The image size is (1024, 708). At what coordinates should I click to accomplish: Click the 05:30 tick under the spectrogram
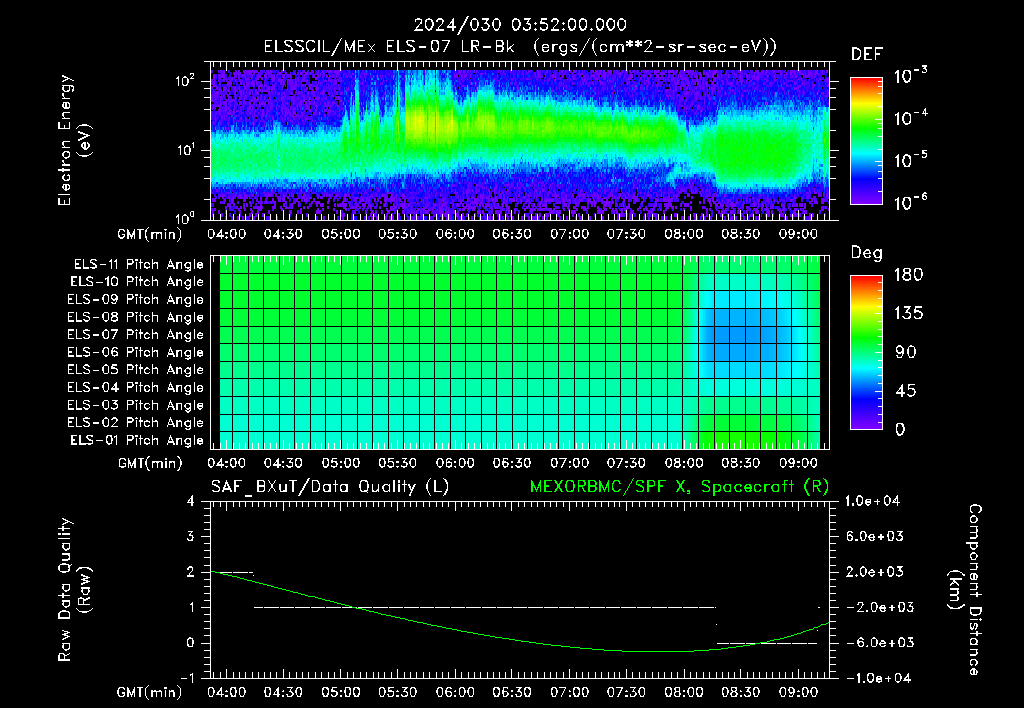click(397, 234)
